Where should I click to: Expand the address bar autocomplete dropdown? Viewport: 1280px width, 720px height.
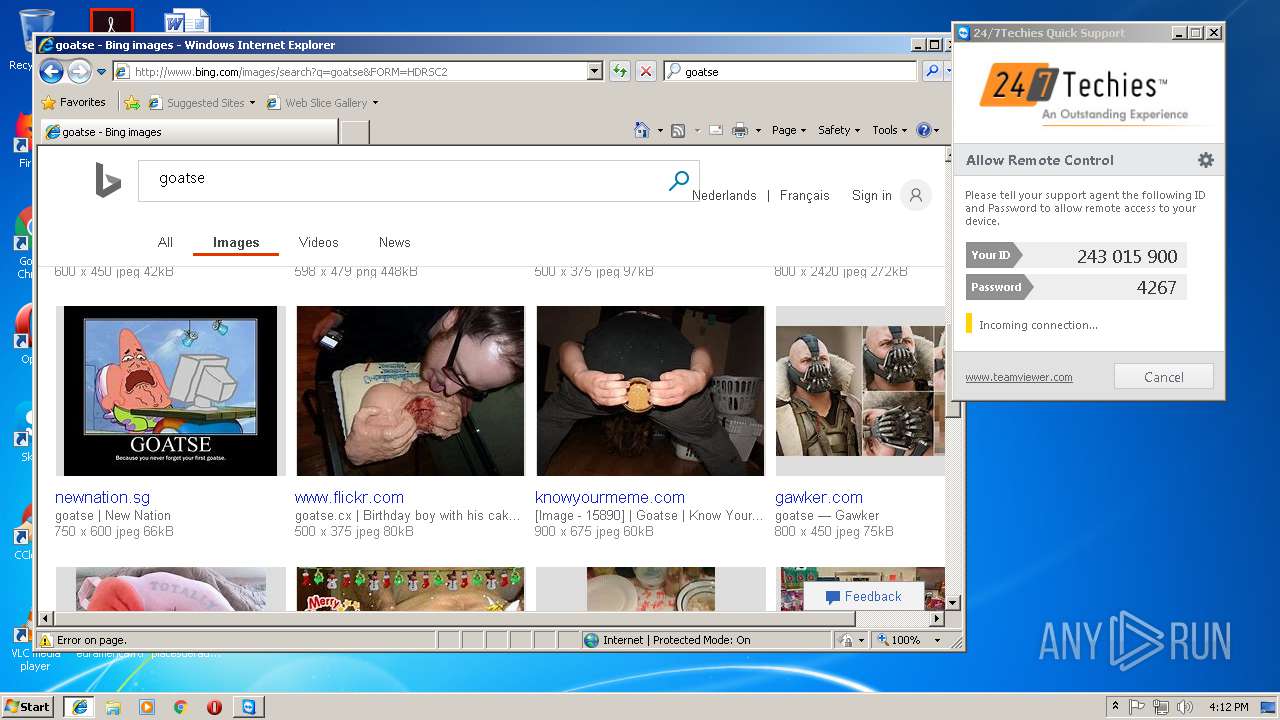[x=595, y=72]
